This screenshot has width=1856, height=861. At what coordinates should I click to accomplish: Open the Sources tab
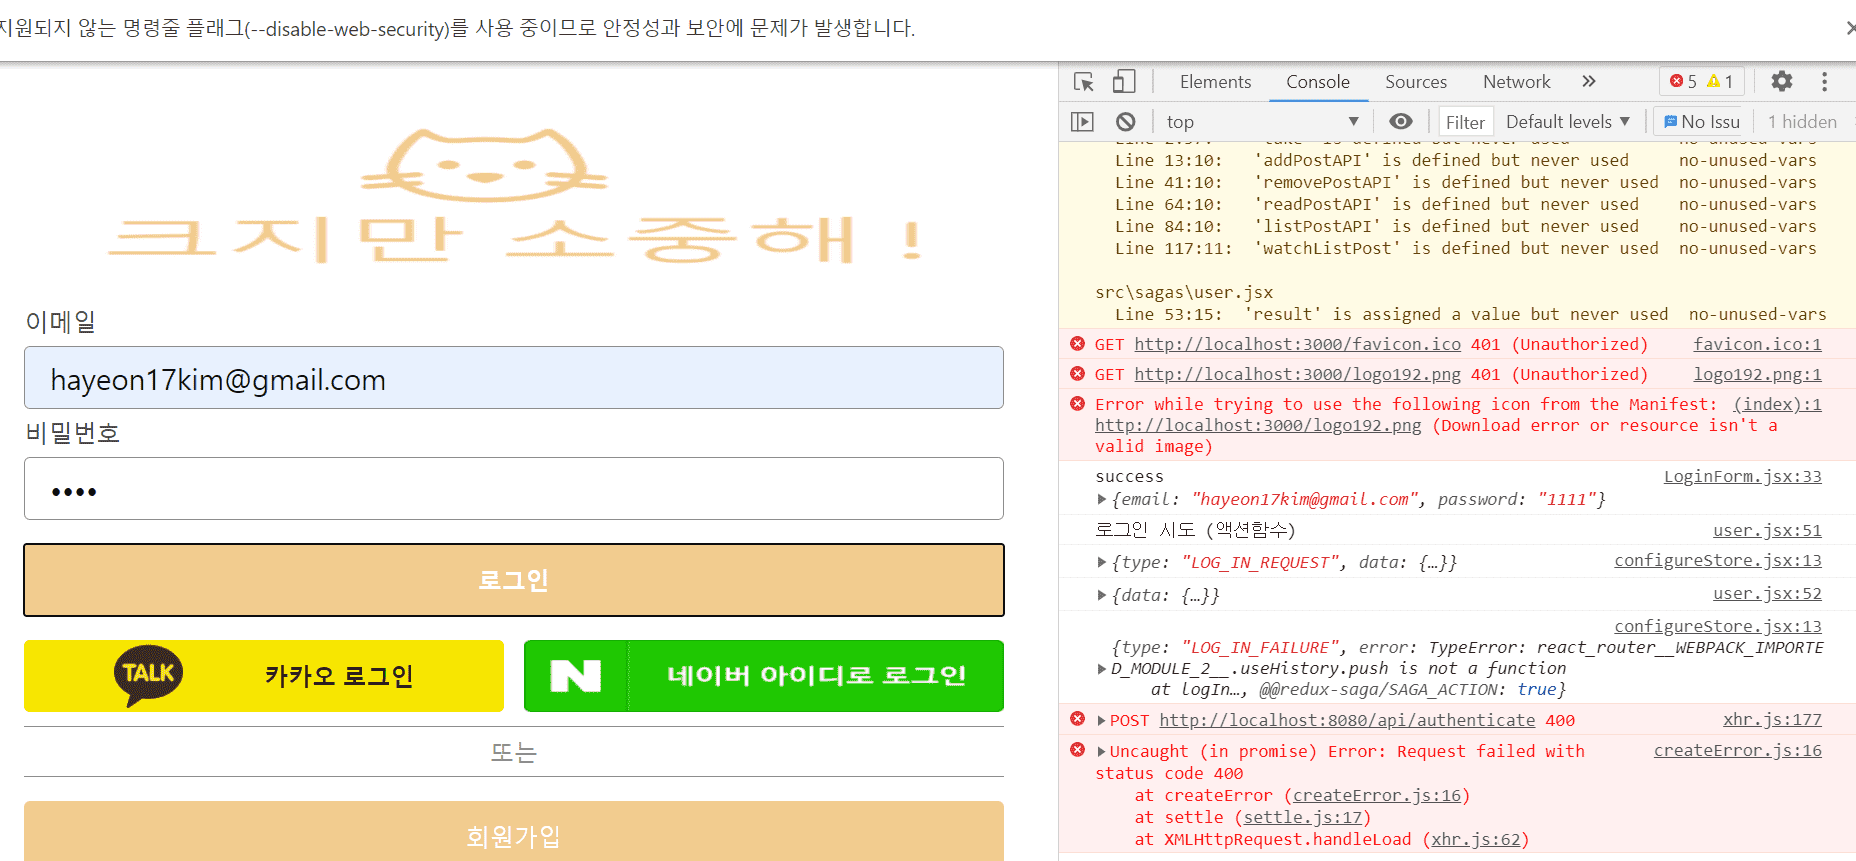(1416, 82)
